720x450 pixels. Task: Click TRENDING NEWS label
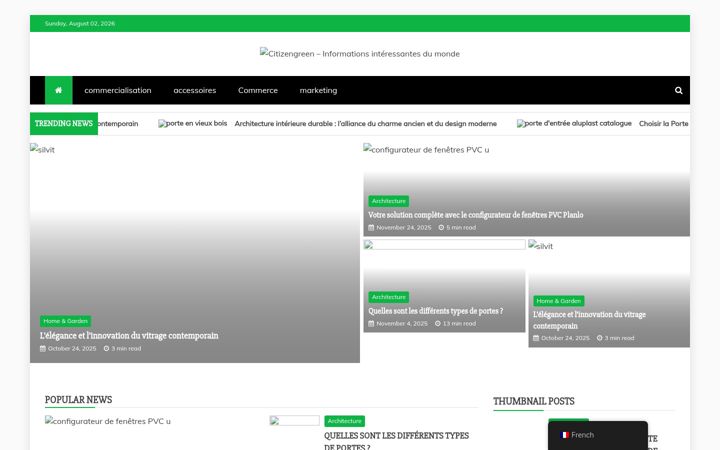64,124
